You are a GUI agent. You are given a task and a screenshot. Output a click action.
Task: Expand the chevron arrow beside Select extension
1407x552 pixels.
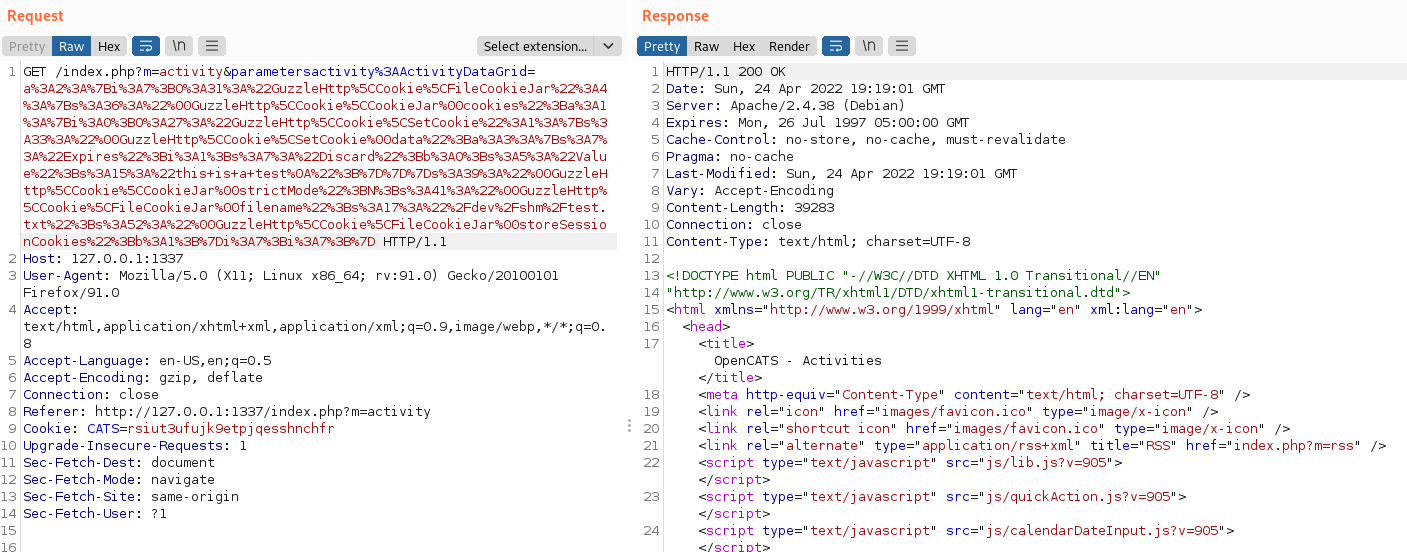pos(608,46)
